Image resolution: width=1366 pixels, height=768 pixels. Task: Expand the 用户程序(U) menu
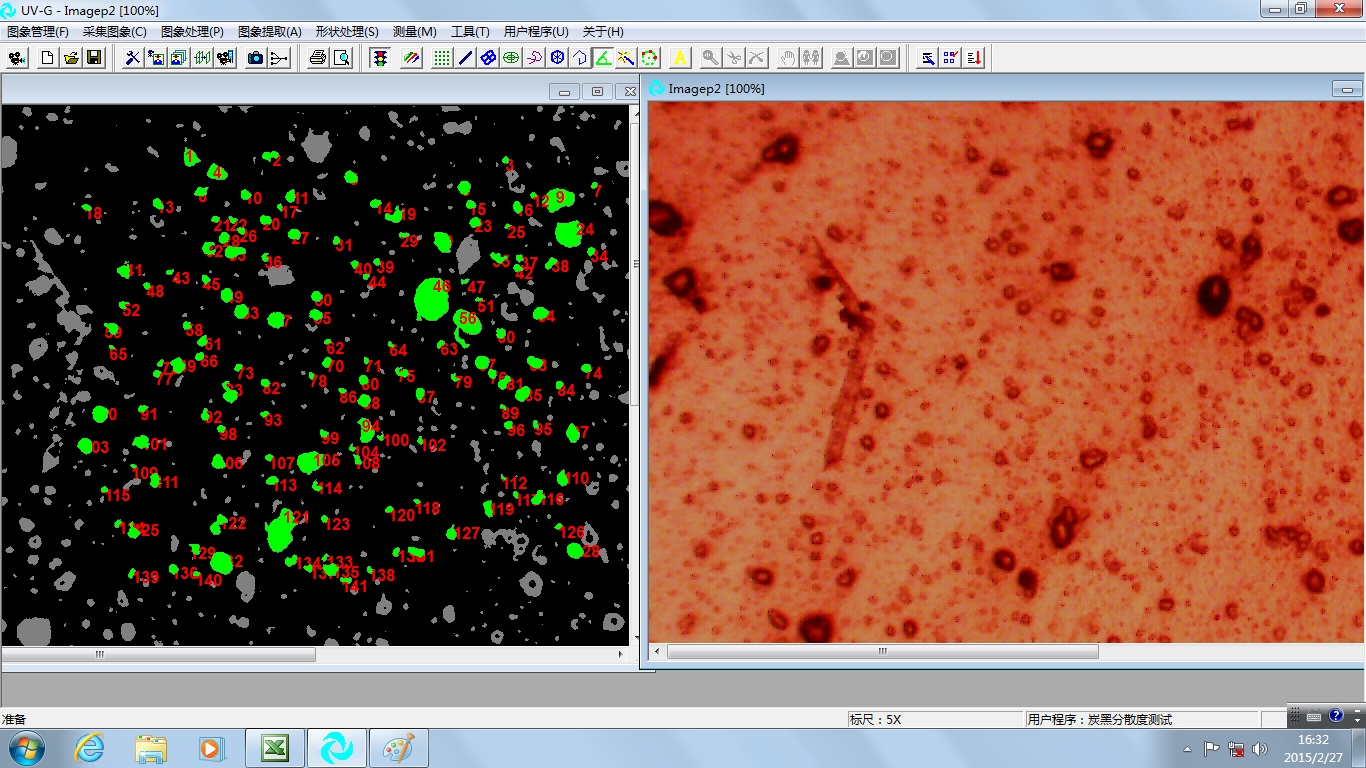(536, 32)
